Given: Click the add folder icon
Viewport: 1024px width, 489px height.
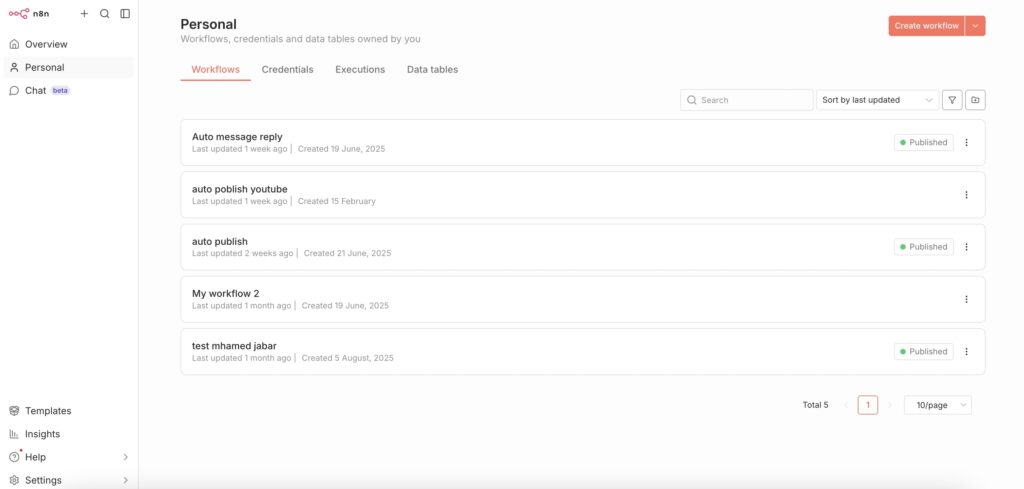Looking at the screenshot, I should click(975, 100).
